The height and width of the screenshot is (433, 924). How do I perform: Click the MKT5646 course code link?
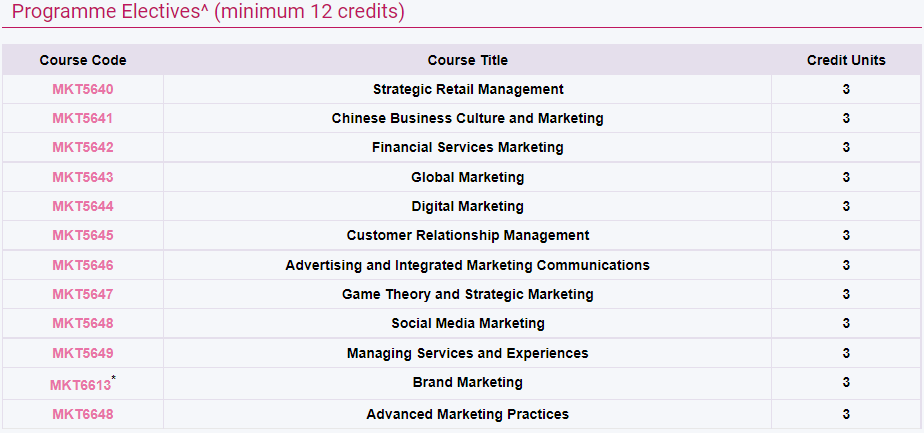[82, 265]
